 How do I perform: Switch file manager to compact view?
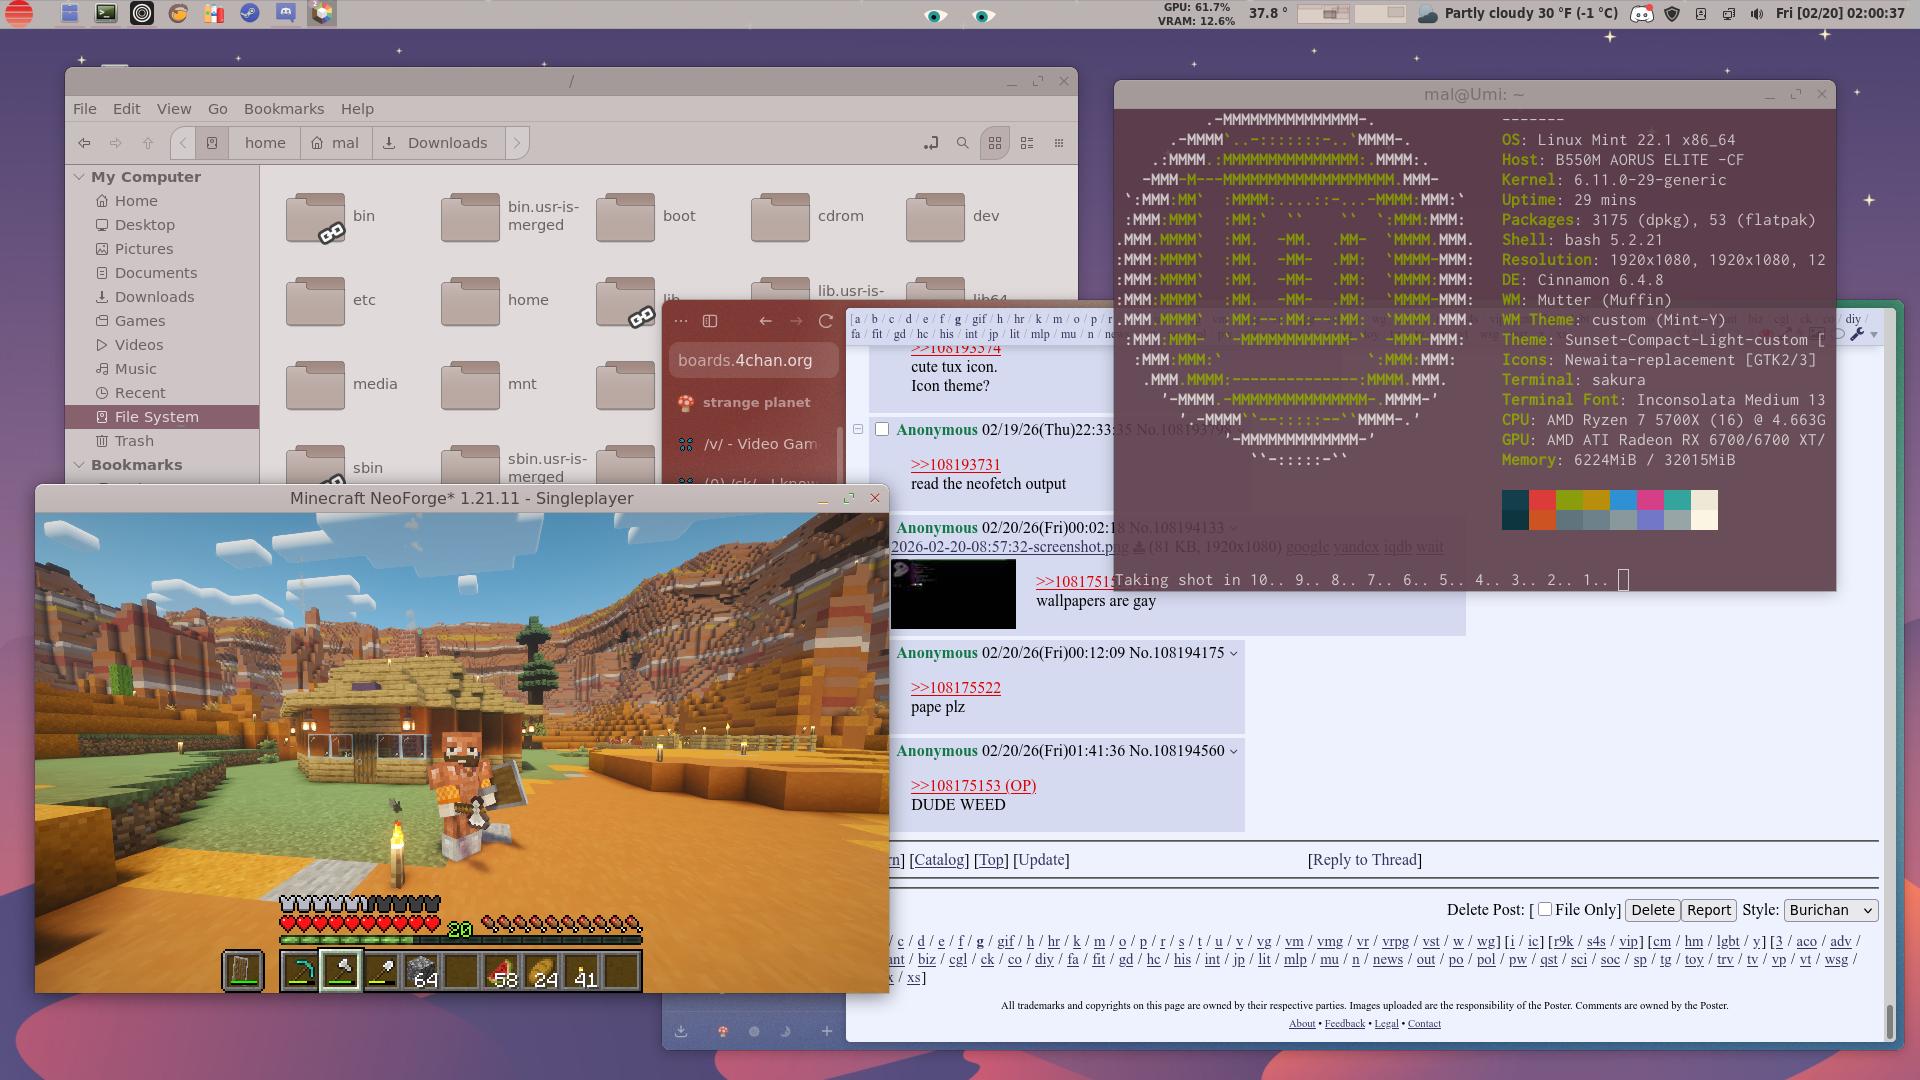point(1059,143)
